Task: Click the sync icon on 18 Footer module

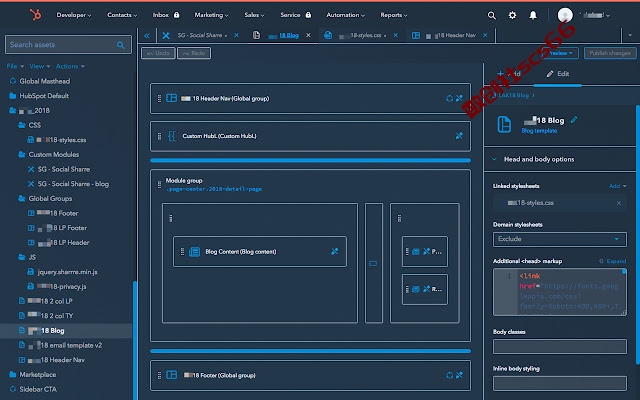Action: click(449, 375)
